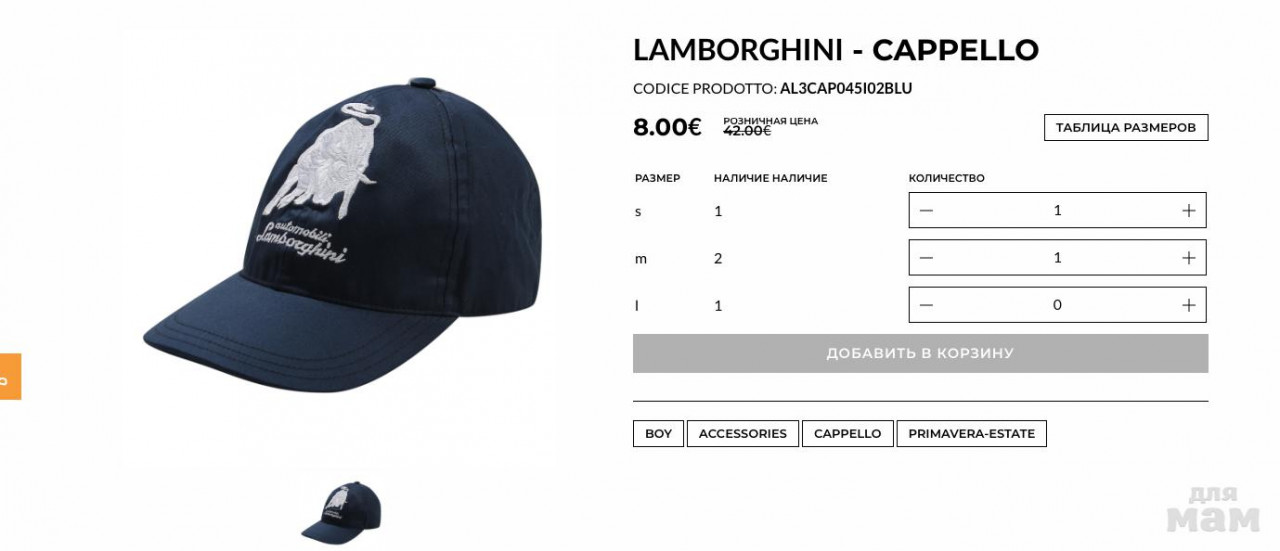
Task: Decrease quantity for size s
Action: coord(926,210)
